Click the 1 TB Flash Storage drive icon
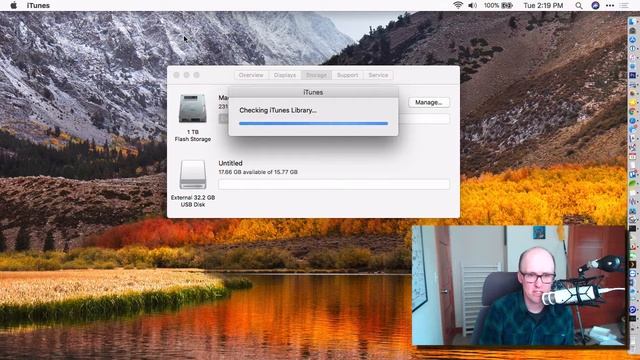 193,109
